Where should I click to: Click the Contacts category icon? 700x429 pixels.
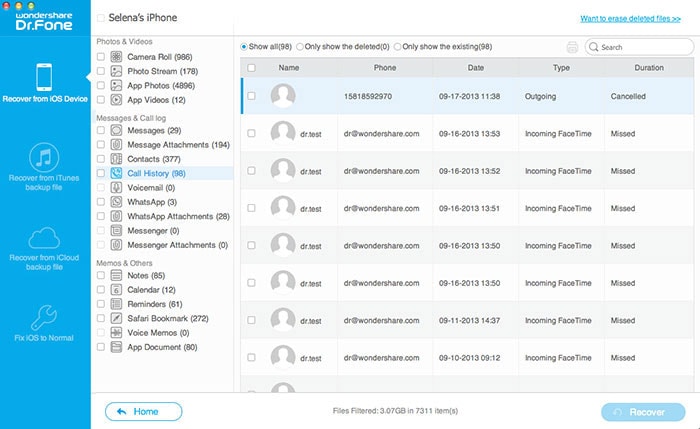(116, 159)
